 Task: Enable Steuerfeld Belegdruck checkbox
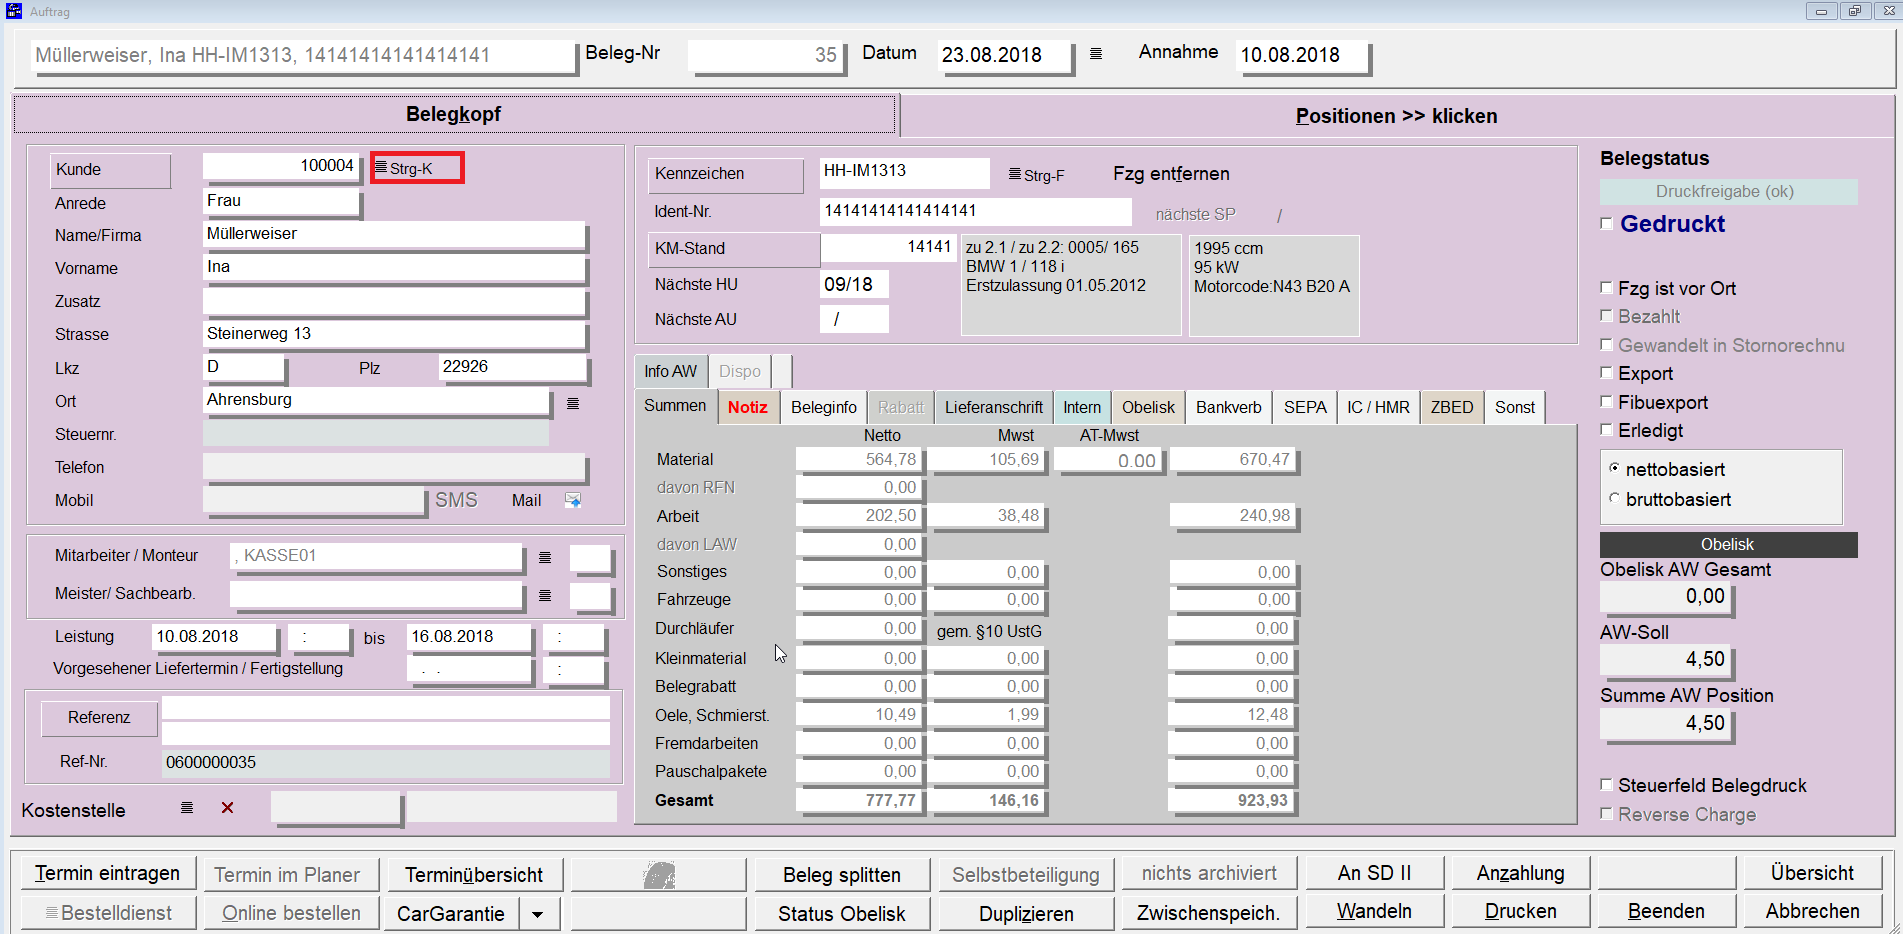tap(1607, 785)
